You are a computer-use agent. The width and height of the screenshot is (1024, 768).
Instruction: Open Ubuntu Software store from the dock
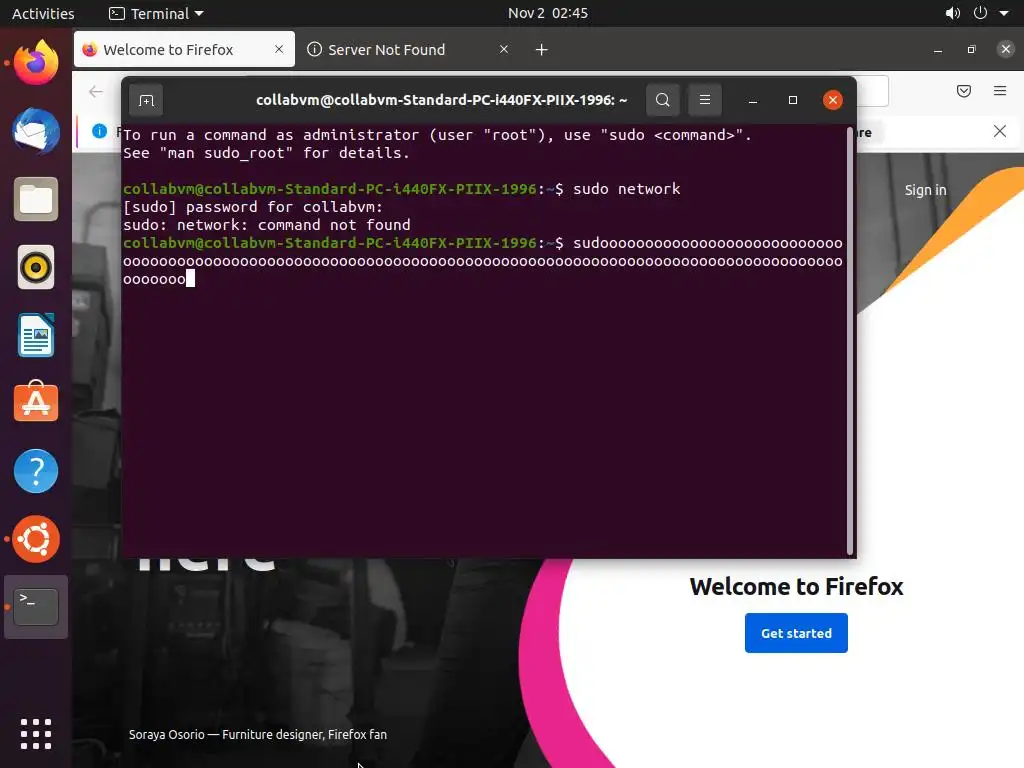[x=36, y=402]
